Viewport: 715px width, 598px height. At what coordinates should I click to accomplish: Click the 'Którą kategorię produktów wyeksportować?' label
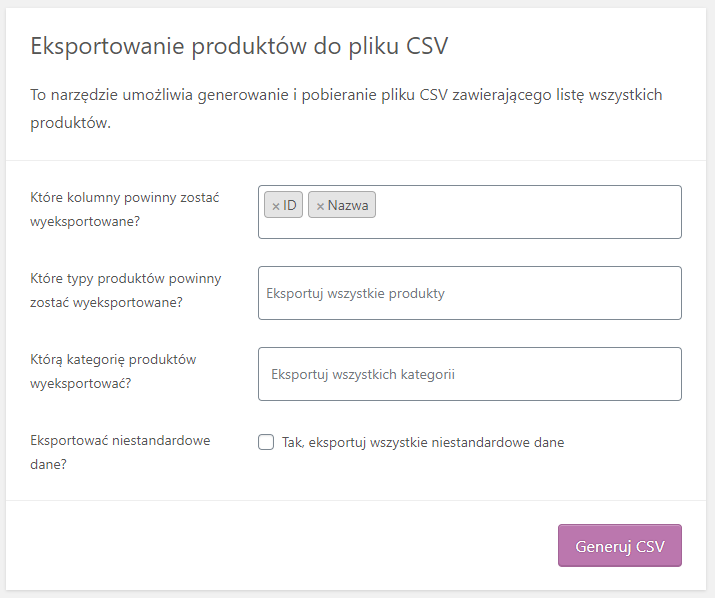click(113, 371)
